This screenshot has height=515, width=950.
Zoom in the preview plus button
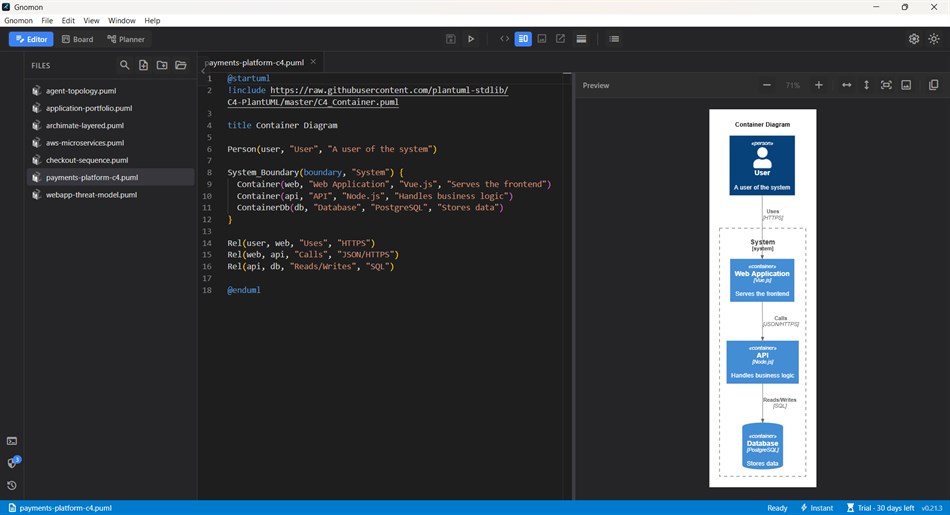[x=819, y=85]
